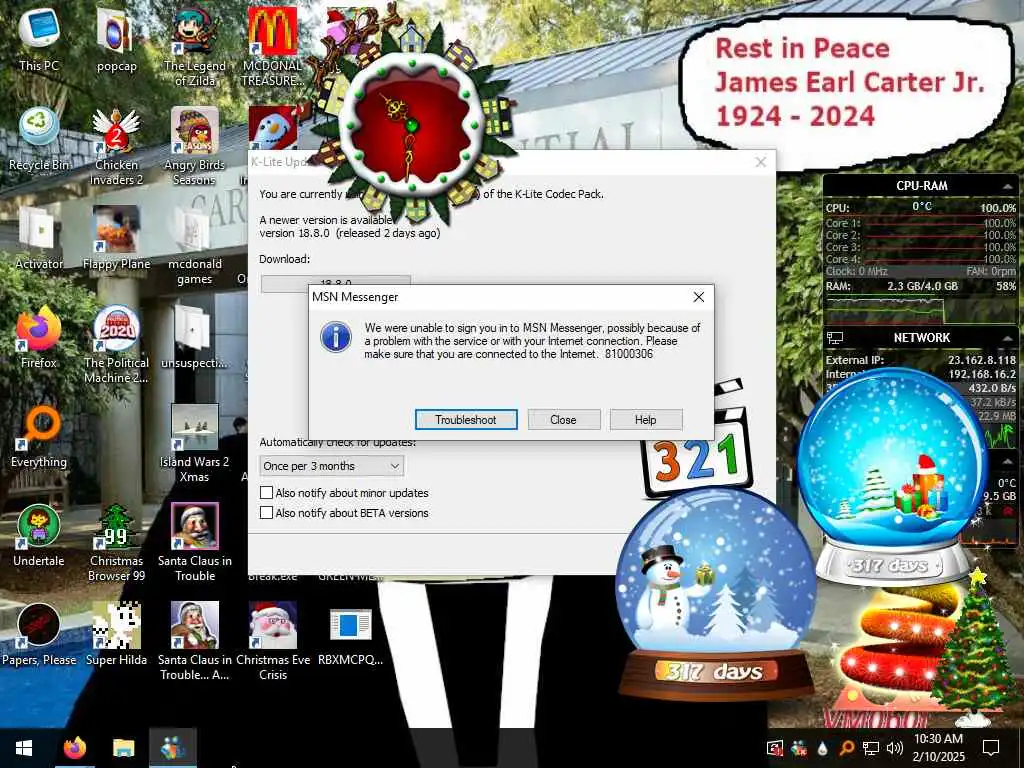Open the Everything tray icon
This screenshot has height=768, width=1024.
(846, 748)
